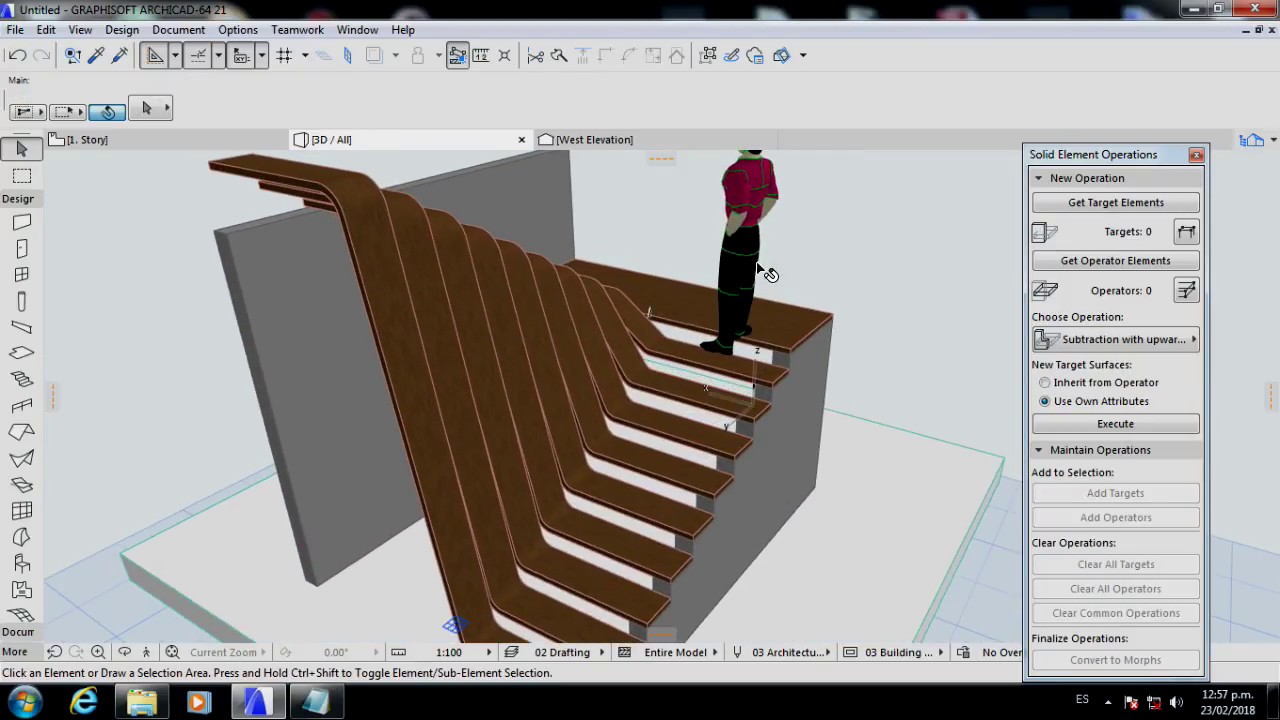
Task: Select the Arrow tool in the toolbox
Action: tap(22, 149)
